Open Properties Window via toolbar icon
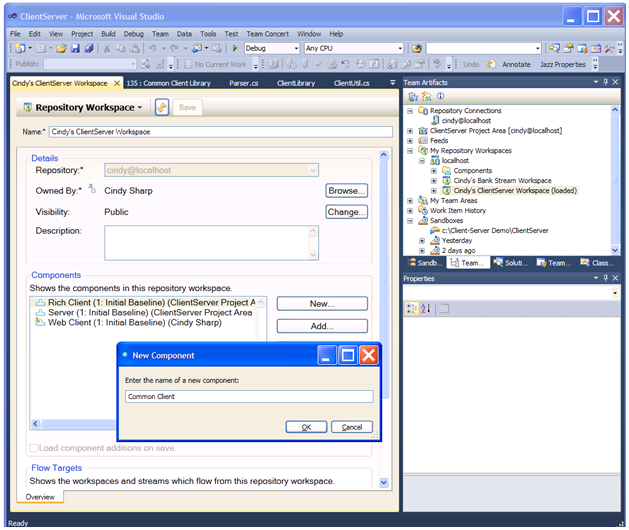Image resolution: width=629 pixels, height=530 pixels. pos(568,49)
